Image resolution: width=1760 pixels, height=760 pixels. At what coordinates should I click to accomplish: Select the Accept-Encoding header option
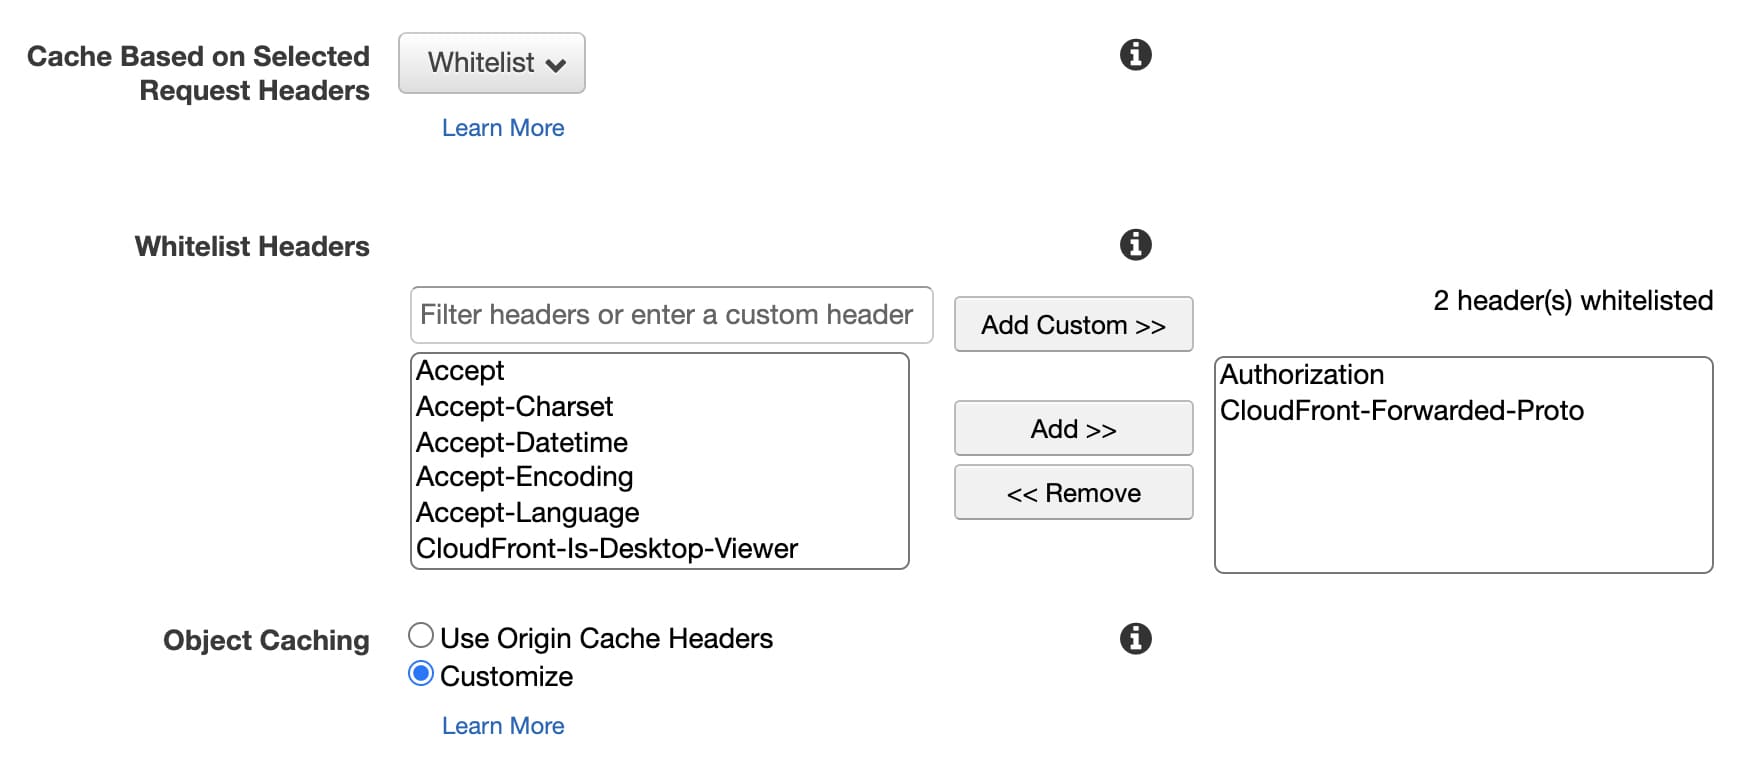click(x=525, y=477)
